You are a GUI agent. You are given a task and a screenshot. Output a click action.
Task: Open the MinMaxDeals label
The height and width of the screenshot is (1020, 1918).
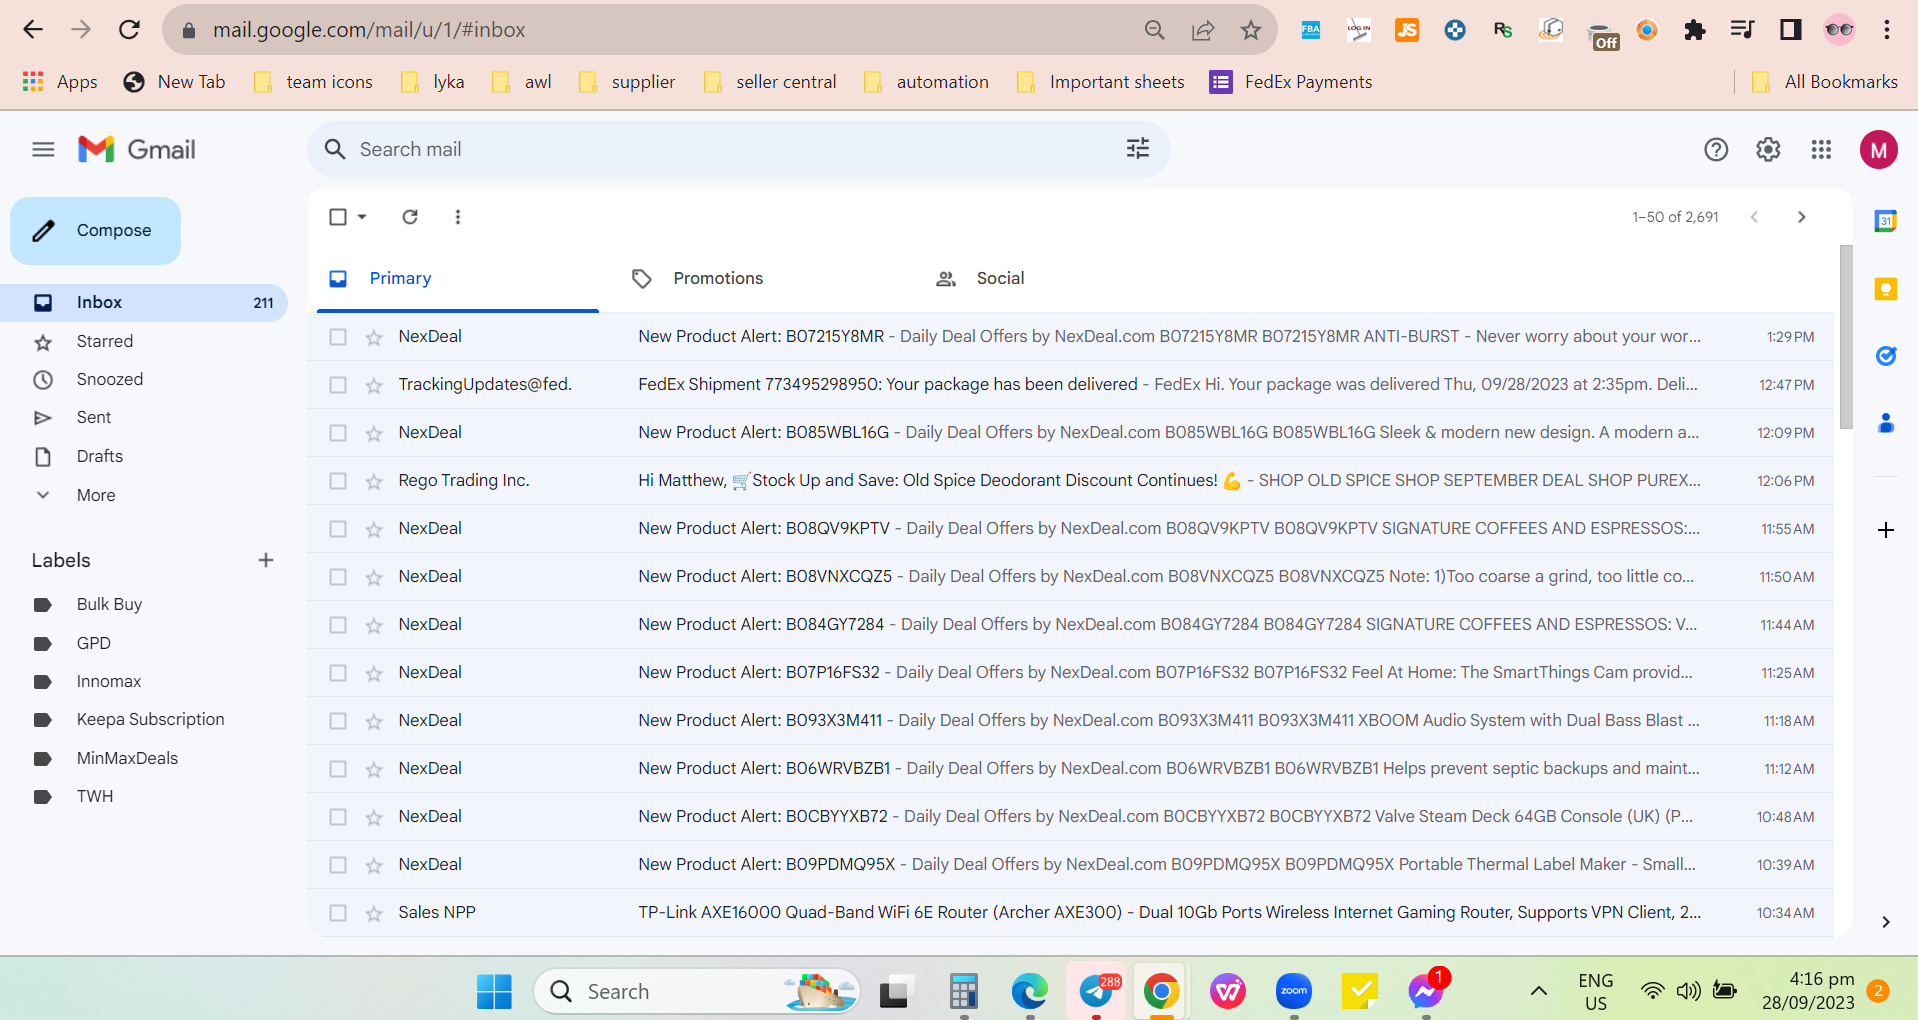pos(127,759)
